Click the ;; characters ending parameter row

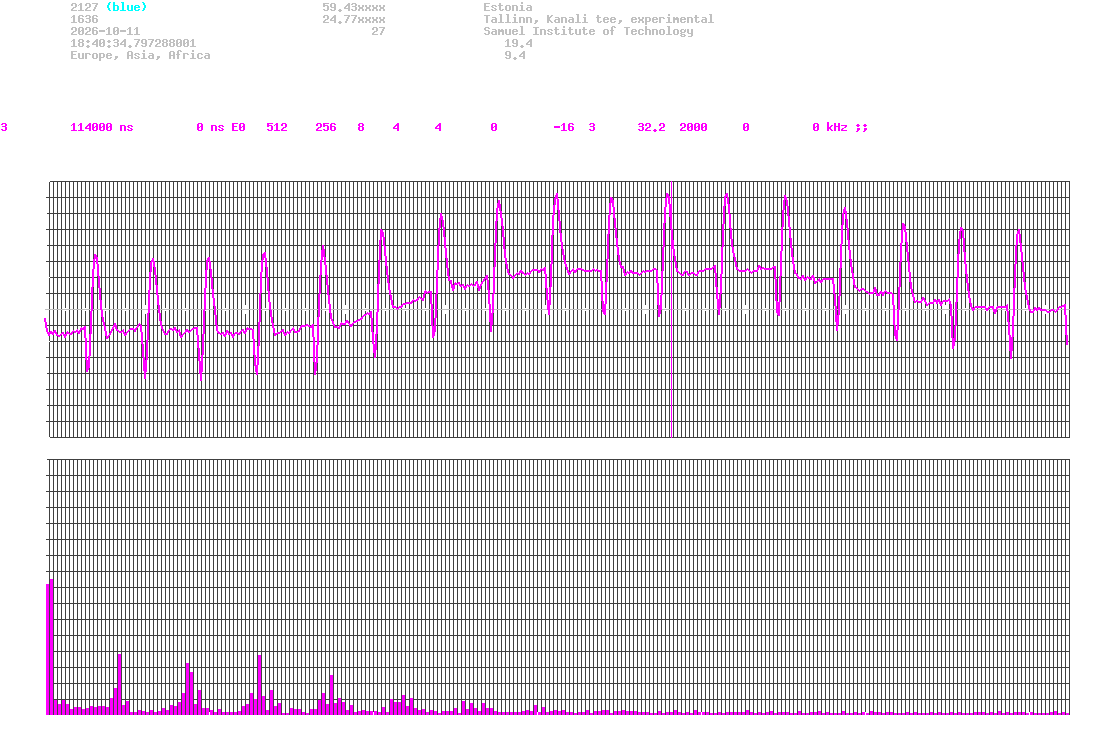tap(861, 128)
